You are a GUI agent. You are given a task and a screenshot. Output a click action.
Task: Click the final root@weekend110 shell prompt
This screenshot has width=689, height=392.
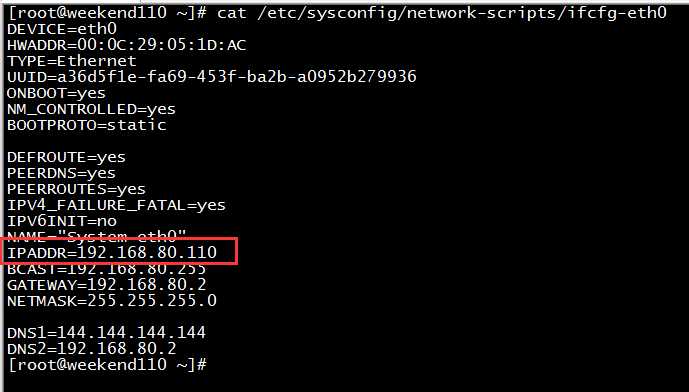108,365
